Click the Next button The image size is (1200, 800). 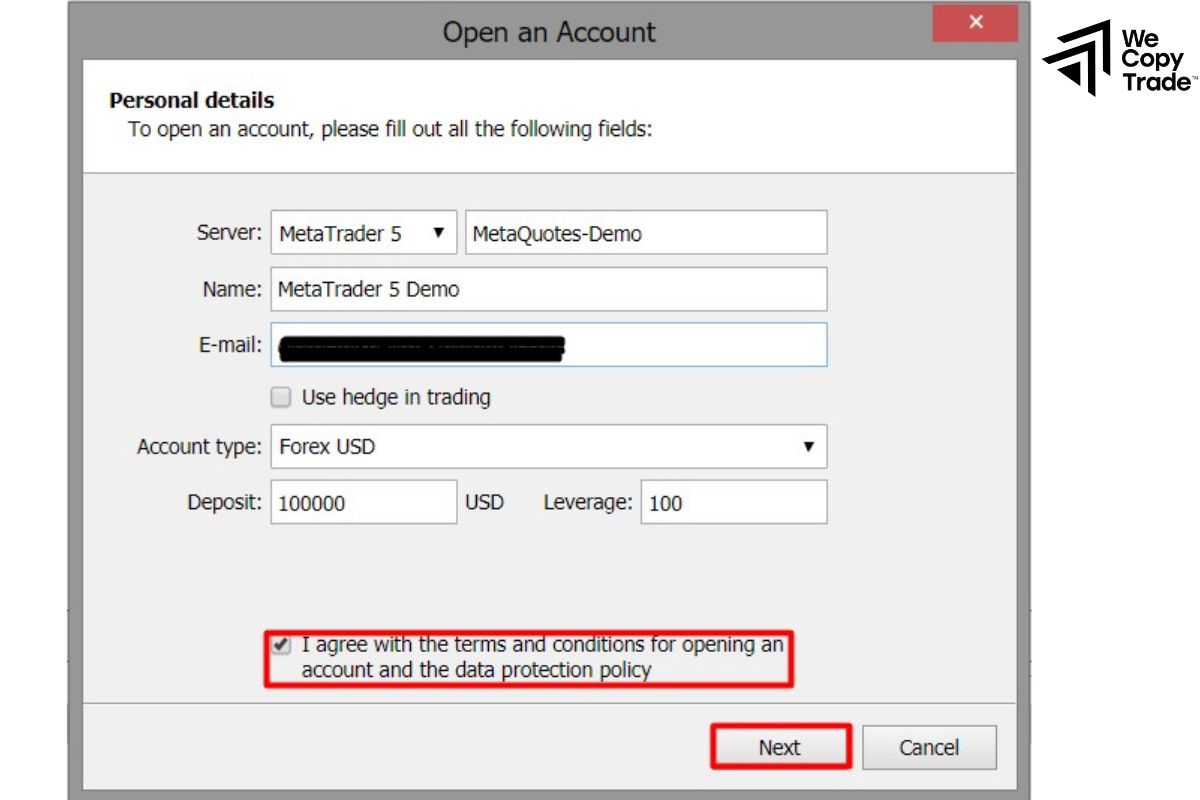coord(780,746)
